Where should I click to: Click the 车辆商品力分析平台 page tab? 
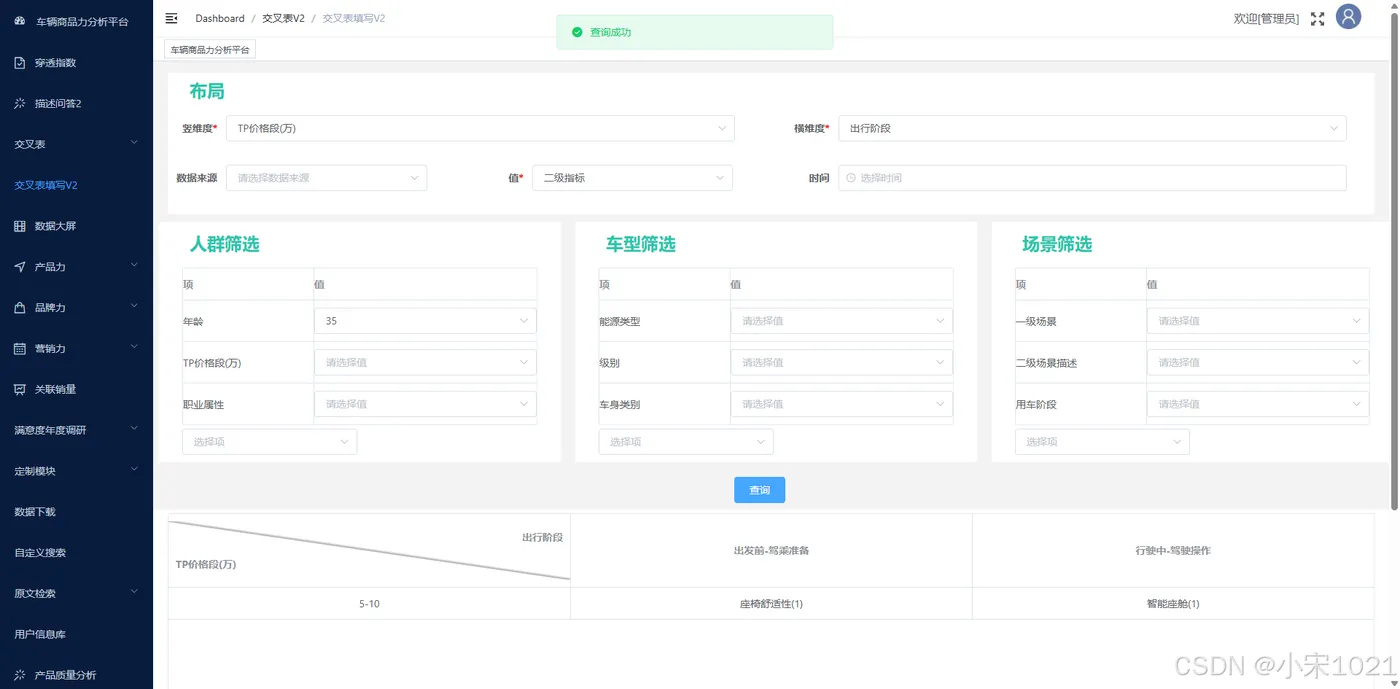(x=210, y=49)
